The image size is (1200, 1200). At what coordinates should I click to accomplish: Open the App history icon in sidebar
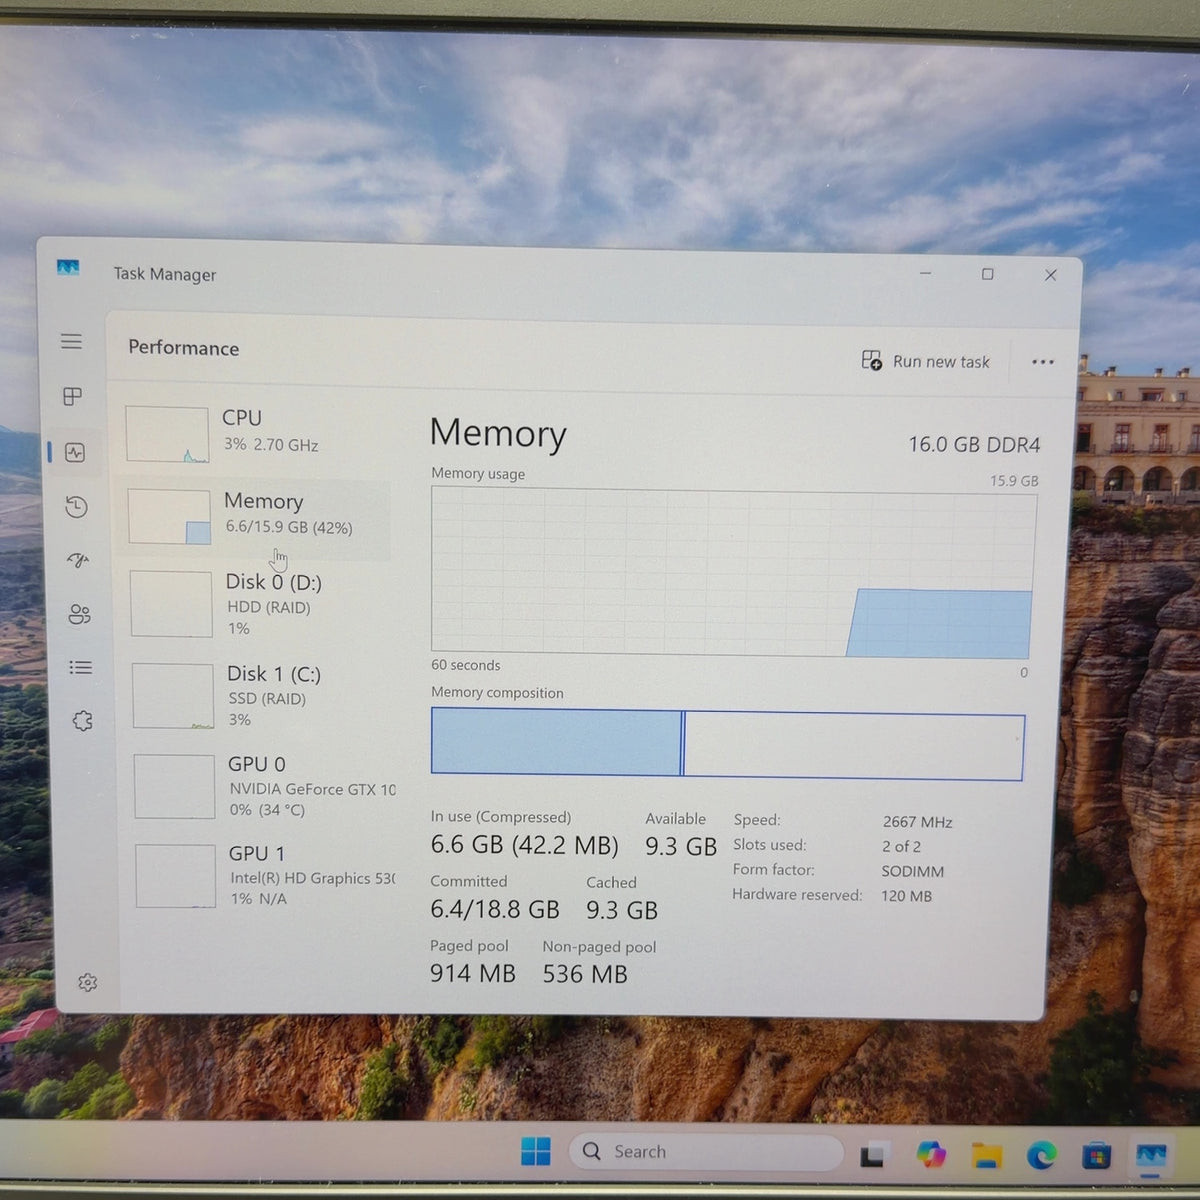[76, 507]
